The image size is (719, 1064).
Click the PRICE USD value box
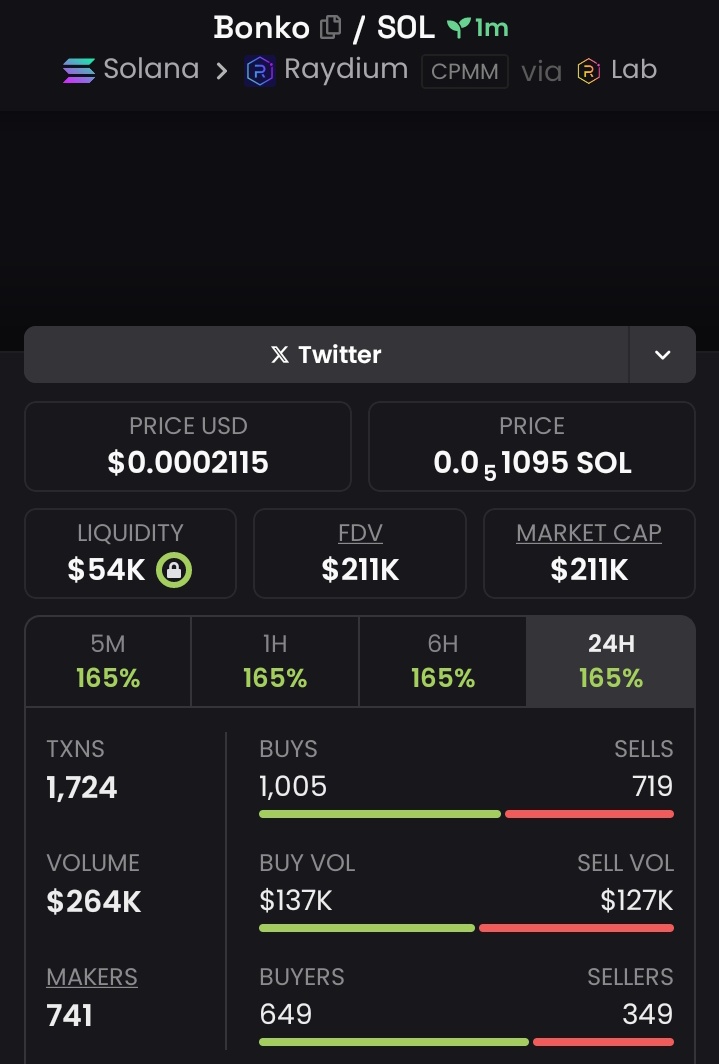[x=188, y=446]
